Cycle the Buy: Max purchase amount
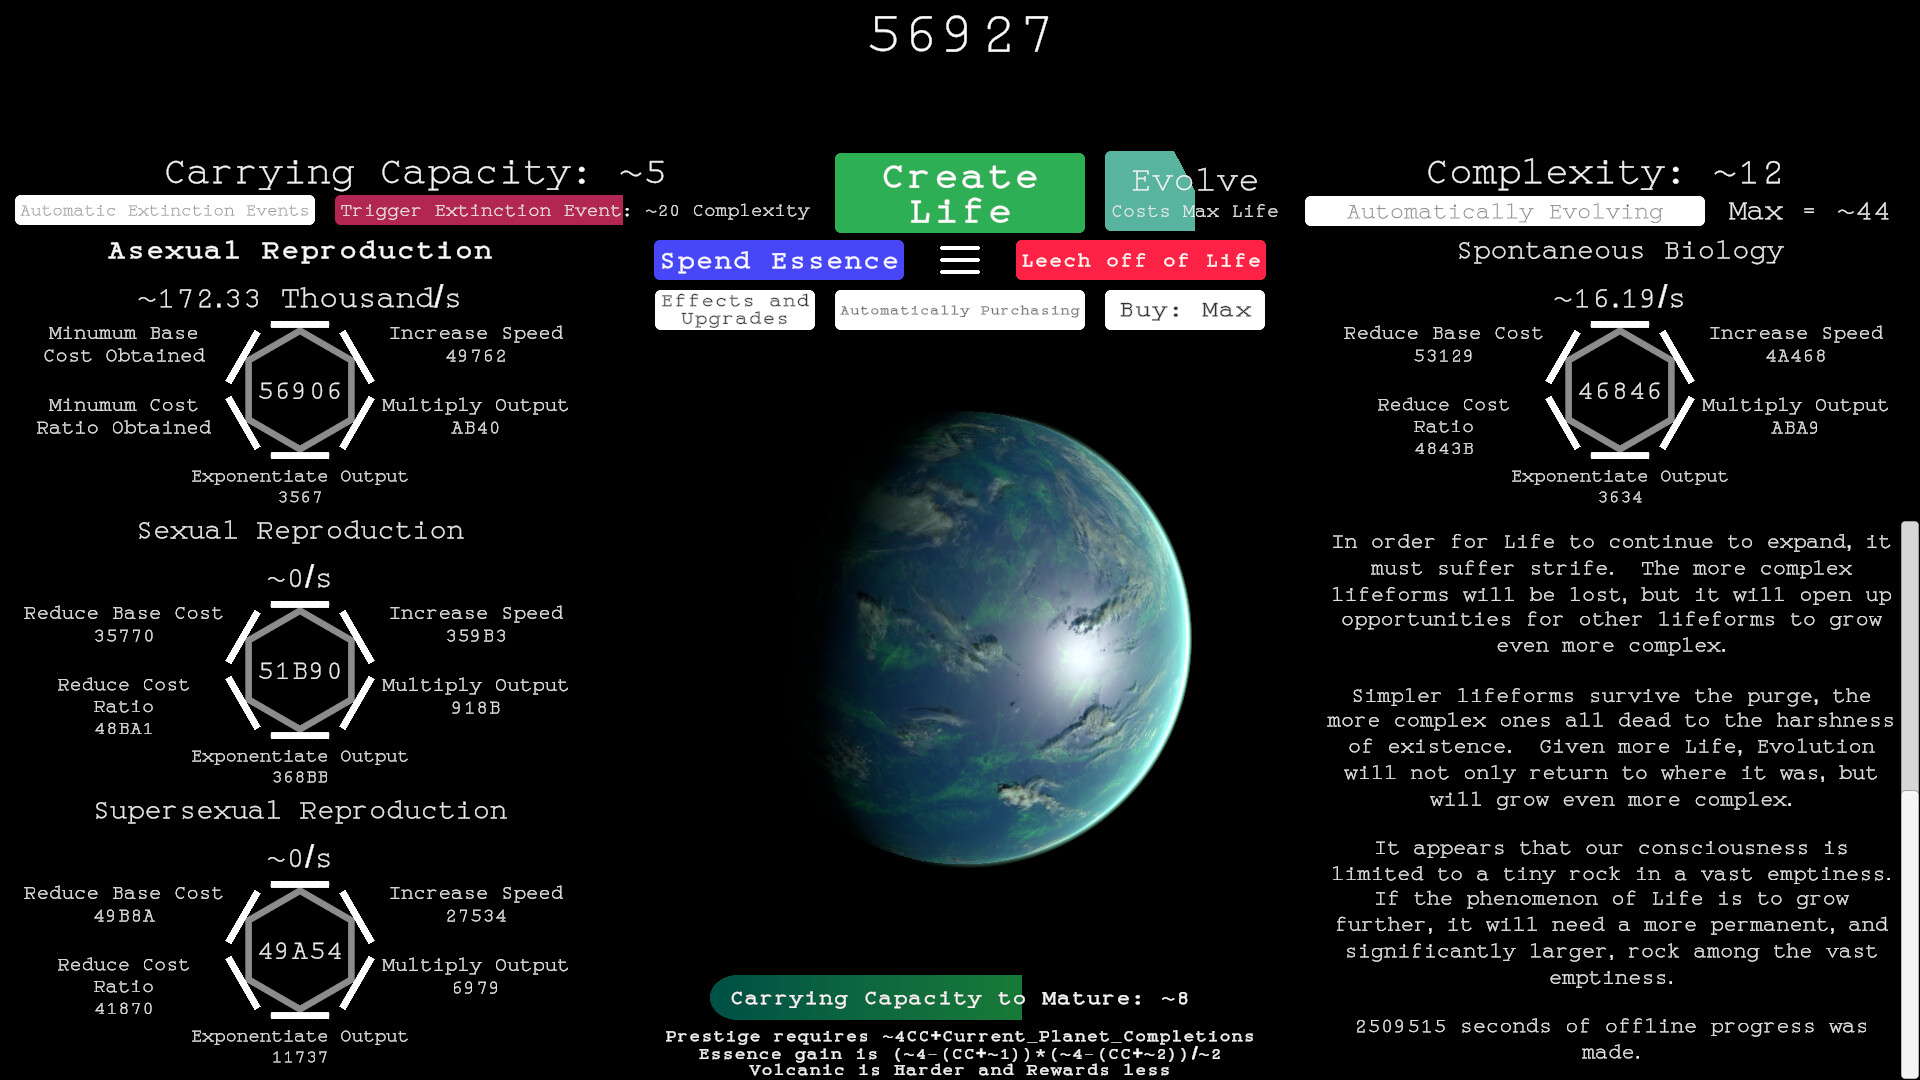Viewport: 1920px width, 1080px height. (1184, 309)
